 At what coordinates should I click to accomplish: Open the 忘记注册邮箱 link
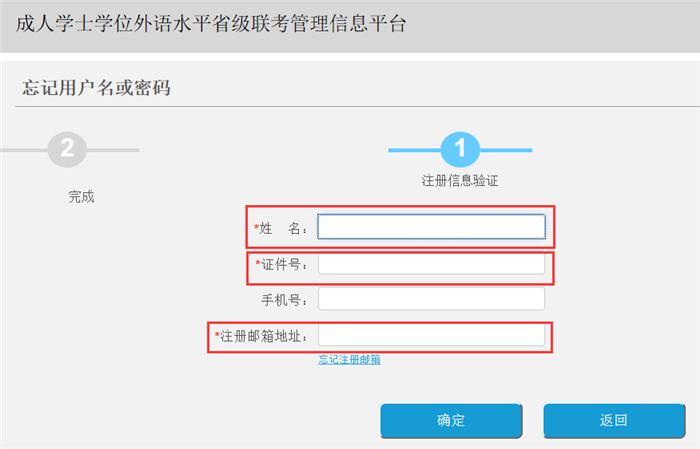(x=349, y=359)
